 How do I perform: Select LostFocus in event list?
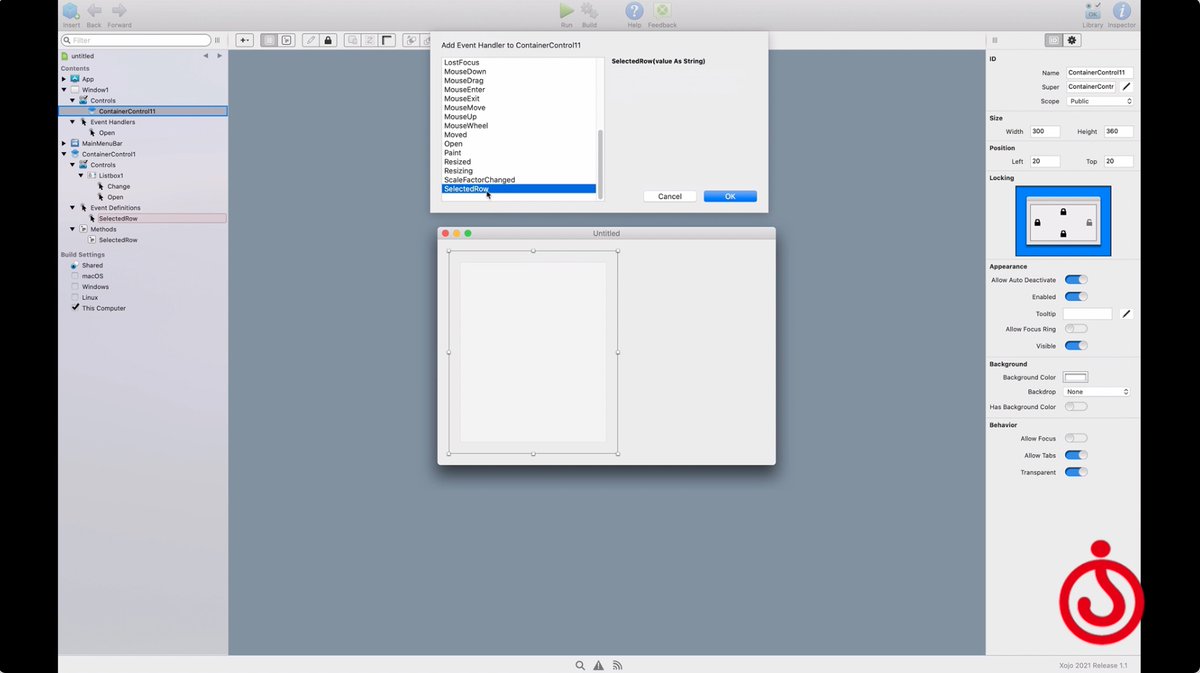[519, 63]
